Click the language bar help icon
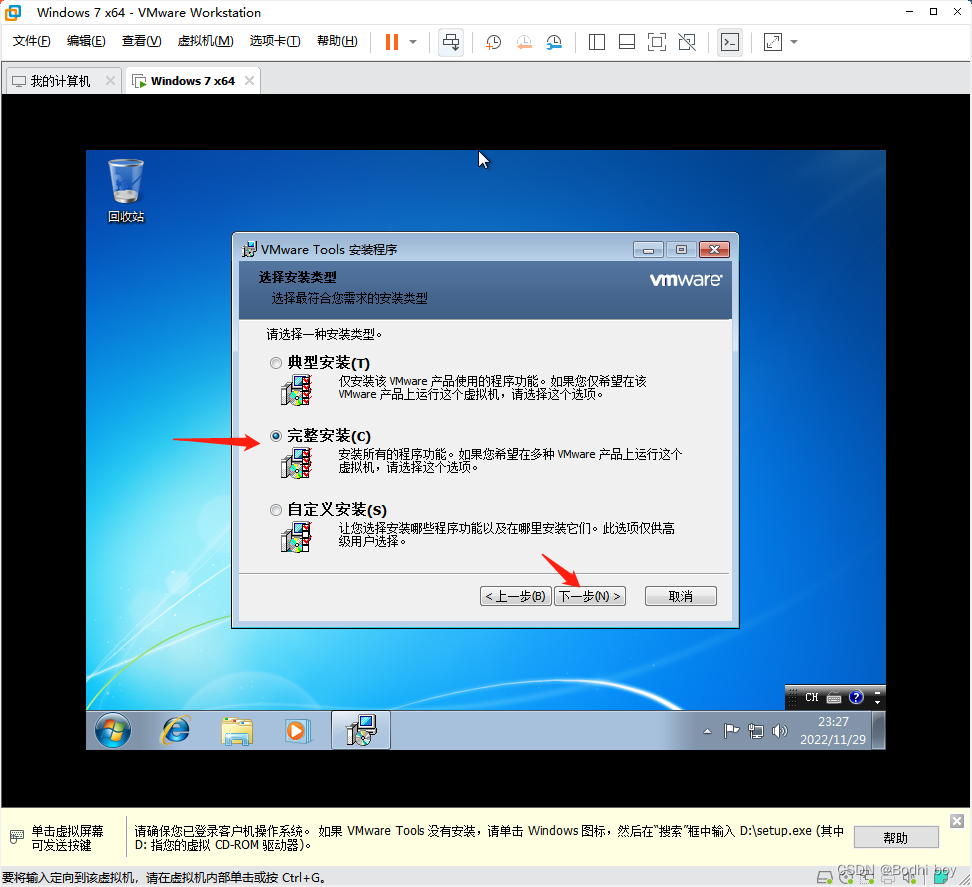Screen dimensions: 972x887 (856, 697)
